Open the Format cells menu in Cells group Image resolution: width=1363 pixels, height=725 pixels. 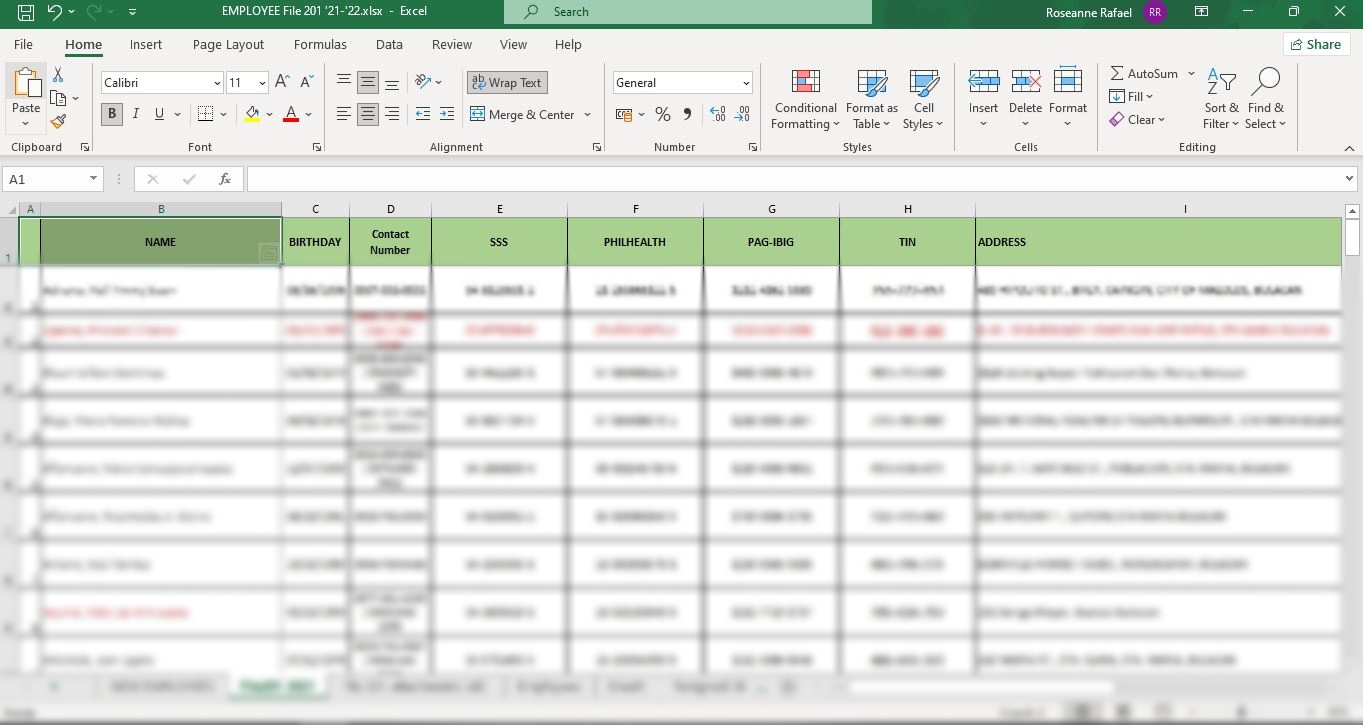[1068, 99]
